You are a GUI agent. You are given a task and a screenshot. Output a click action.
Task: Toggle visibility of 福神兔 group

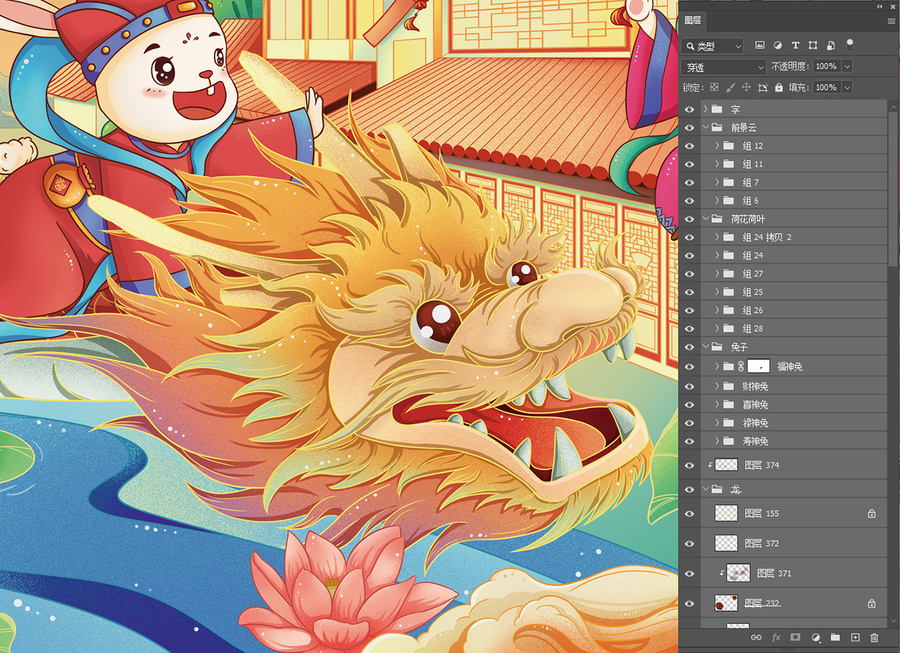[x=689, y=366]
